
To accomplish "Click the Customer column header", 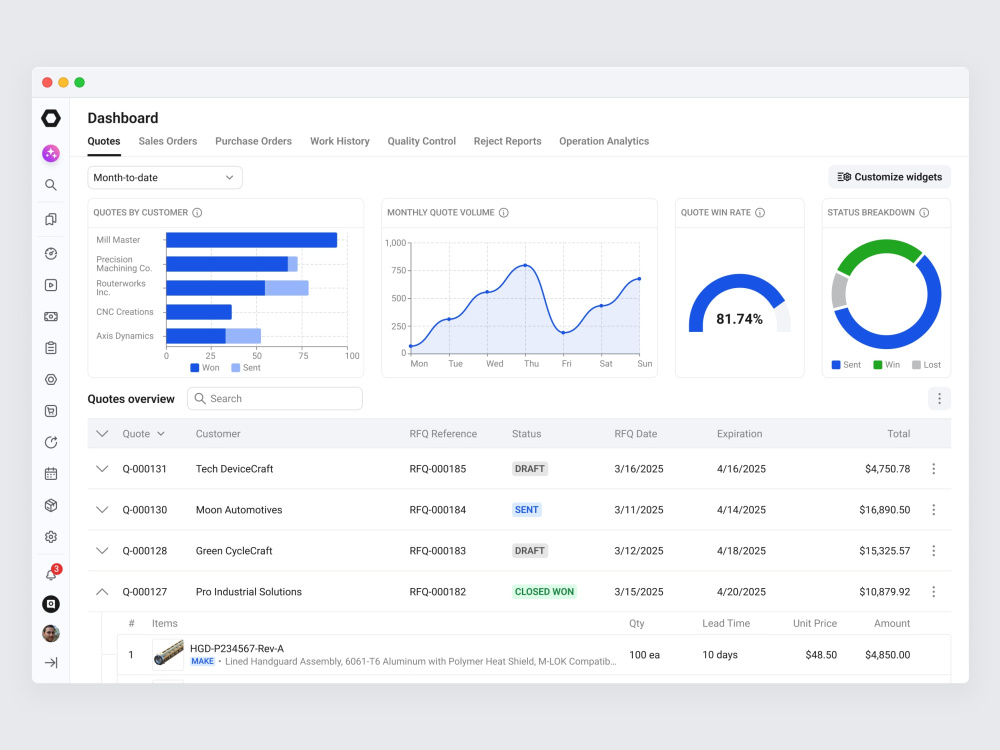I will [x=218, y=434].
